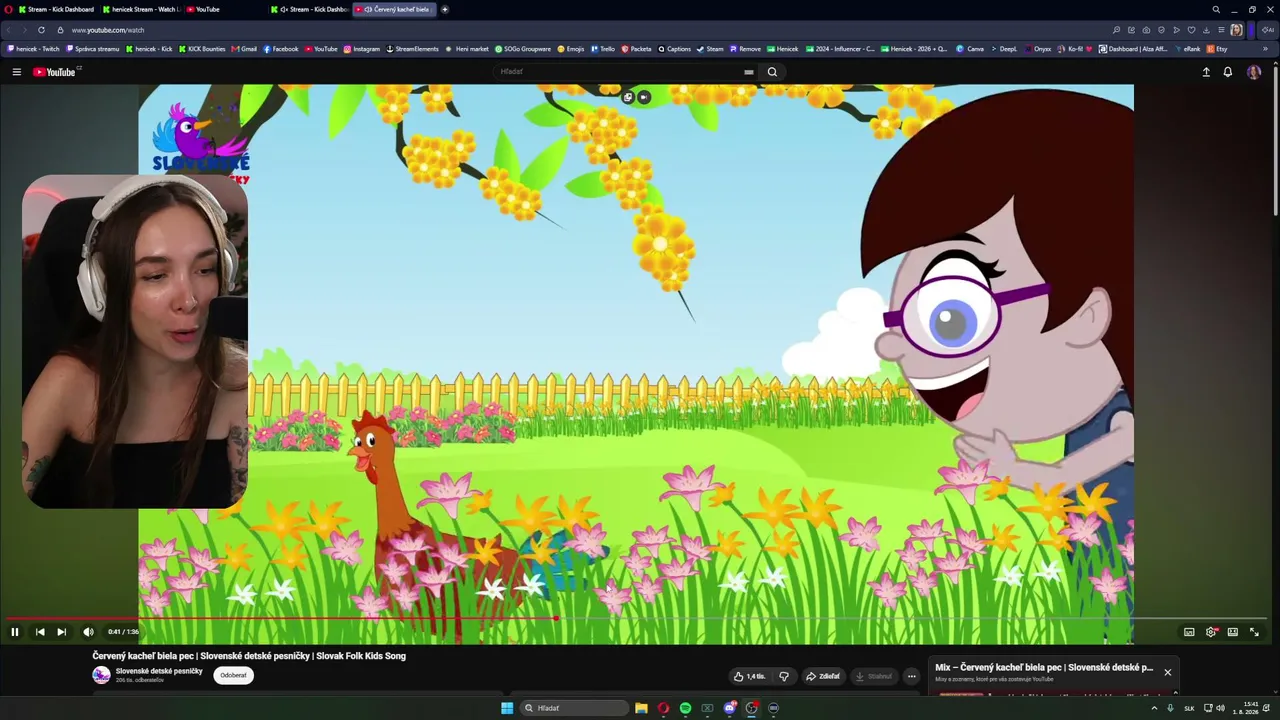Screen dimensions: 1280x720
Task: Open the browser snapshot camera icon
Action: (1146, 30)
